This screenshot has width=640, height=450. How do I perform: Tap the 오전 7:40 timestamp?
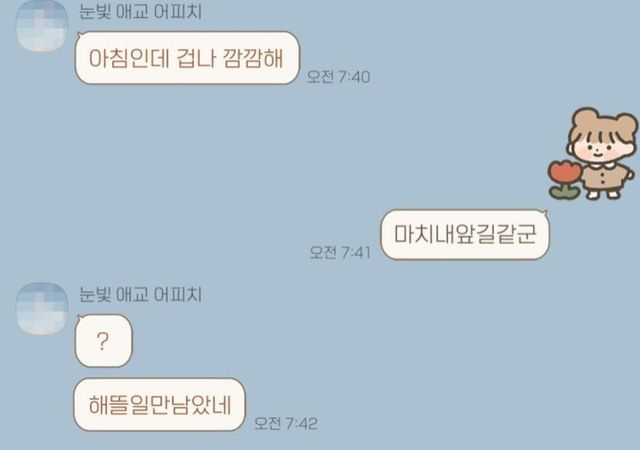[338, 77]
